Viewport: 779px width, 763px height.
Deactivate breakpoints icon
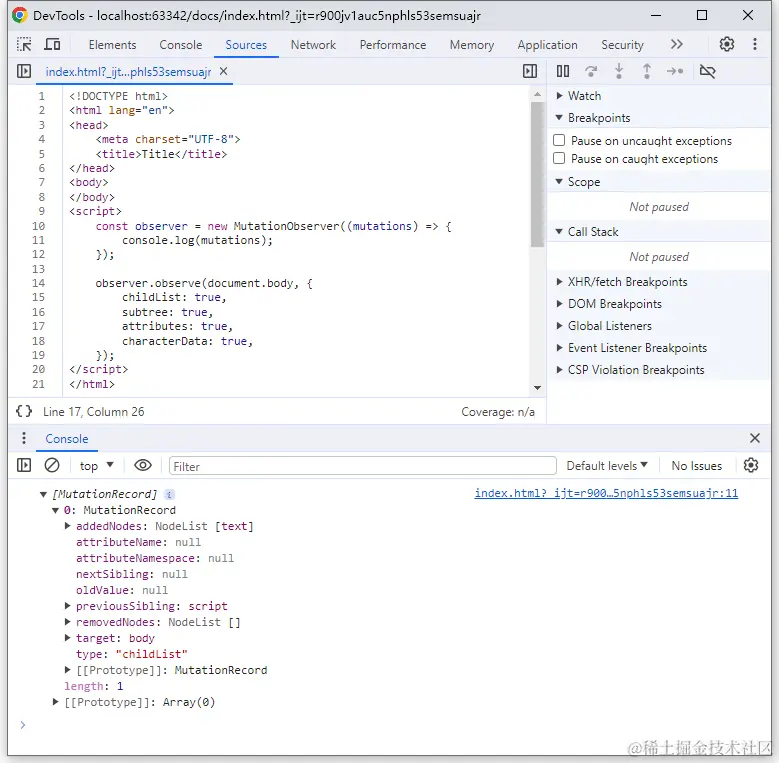coord(707,72)
